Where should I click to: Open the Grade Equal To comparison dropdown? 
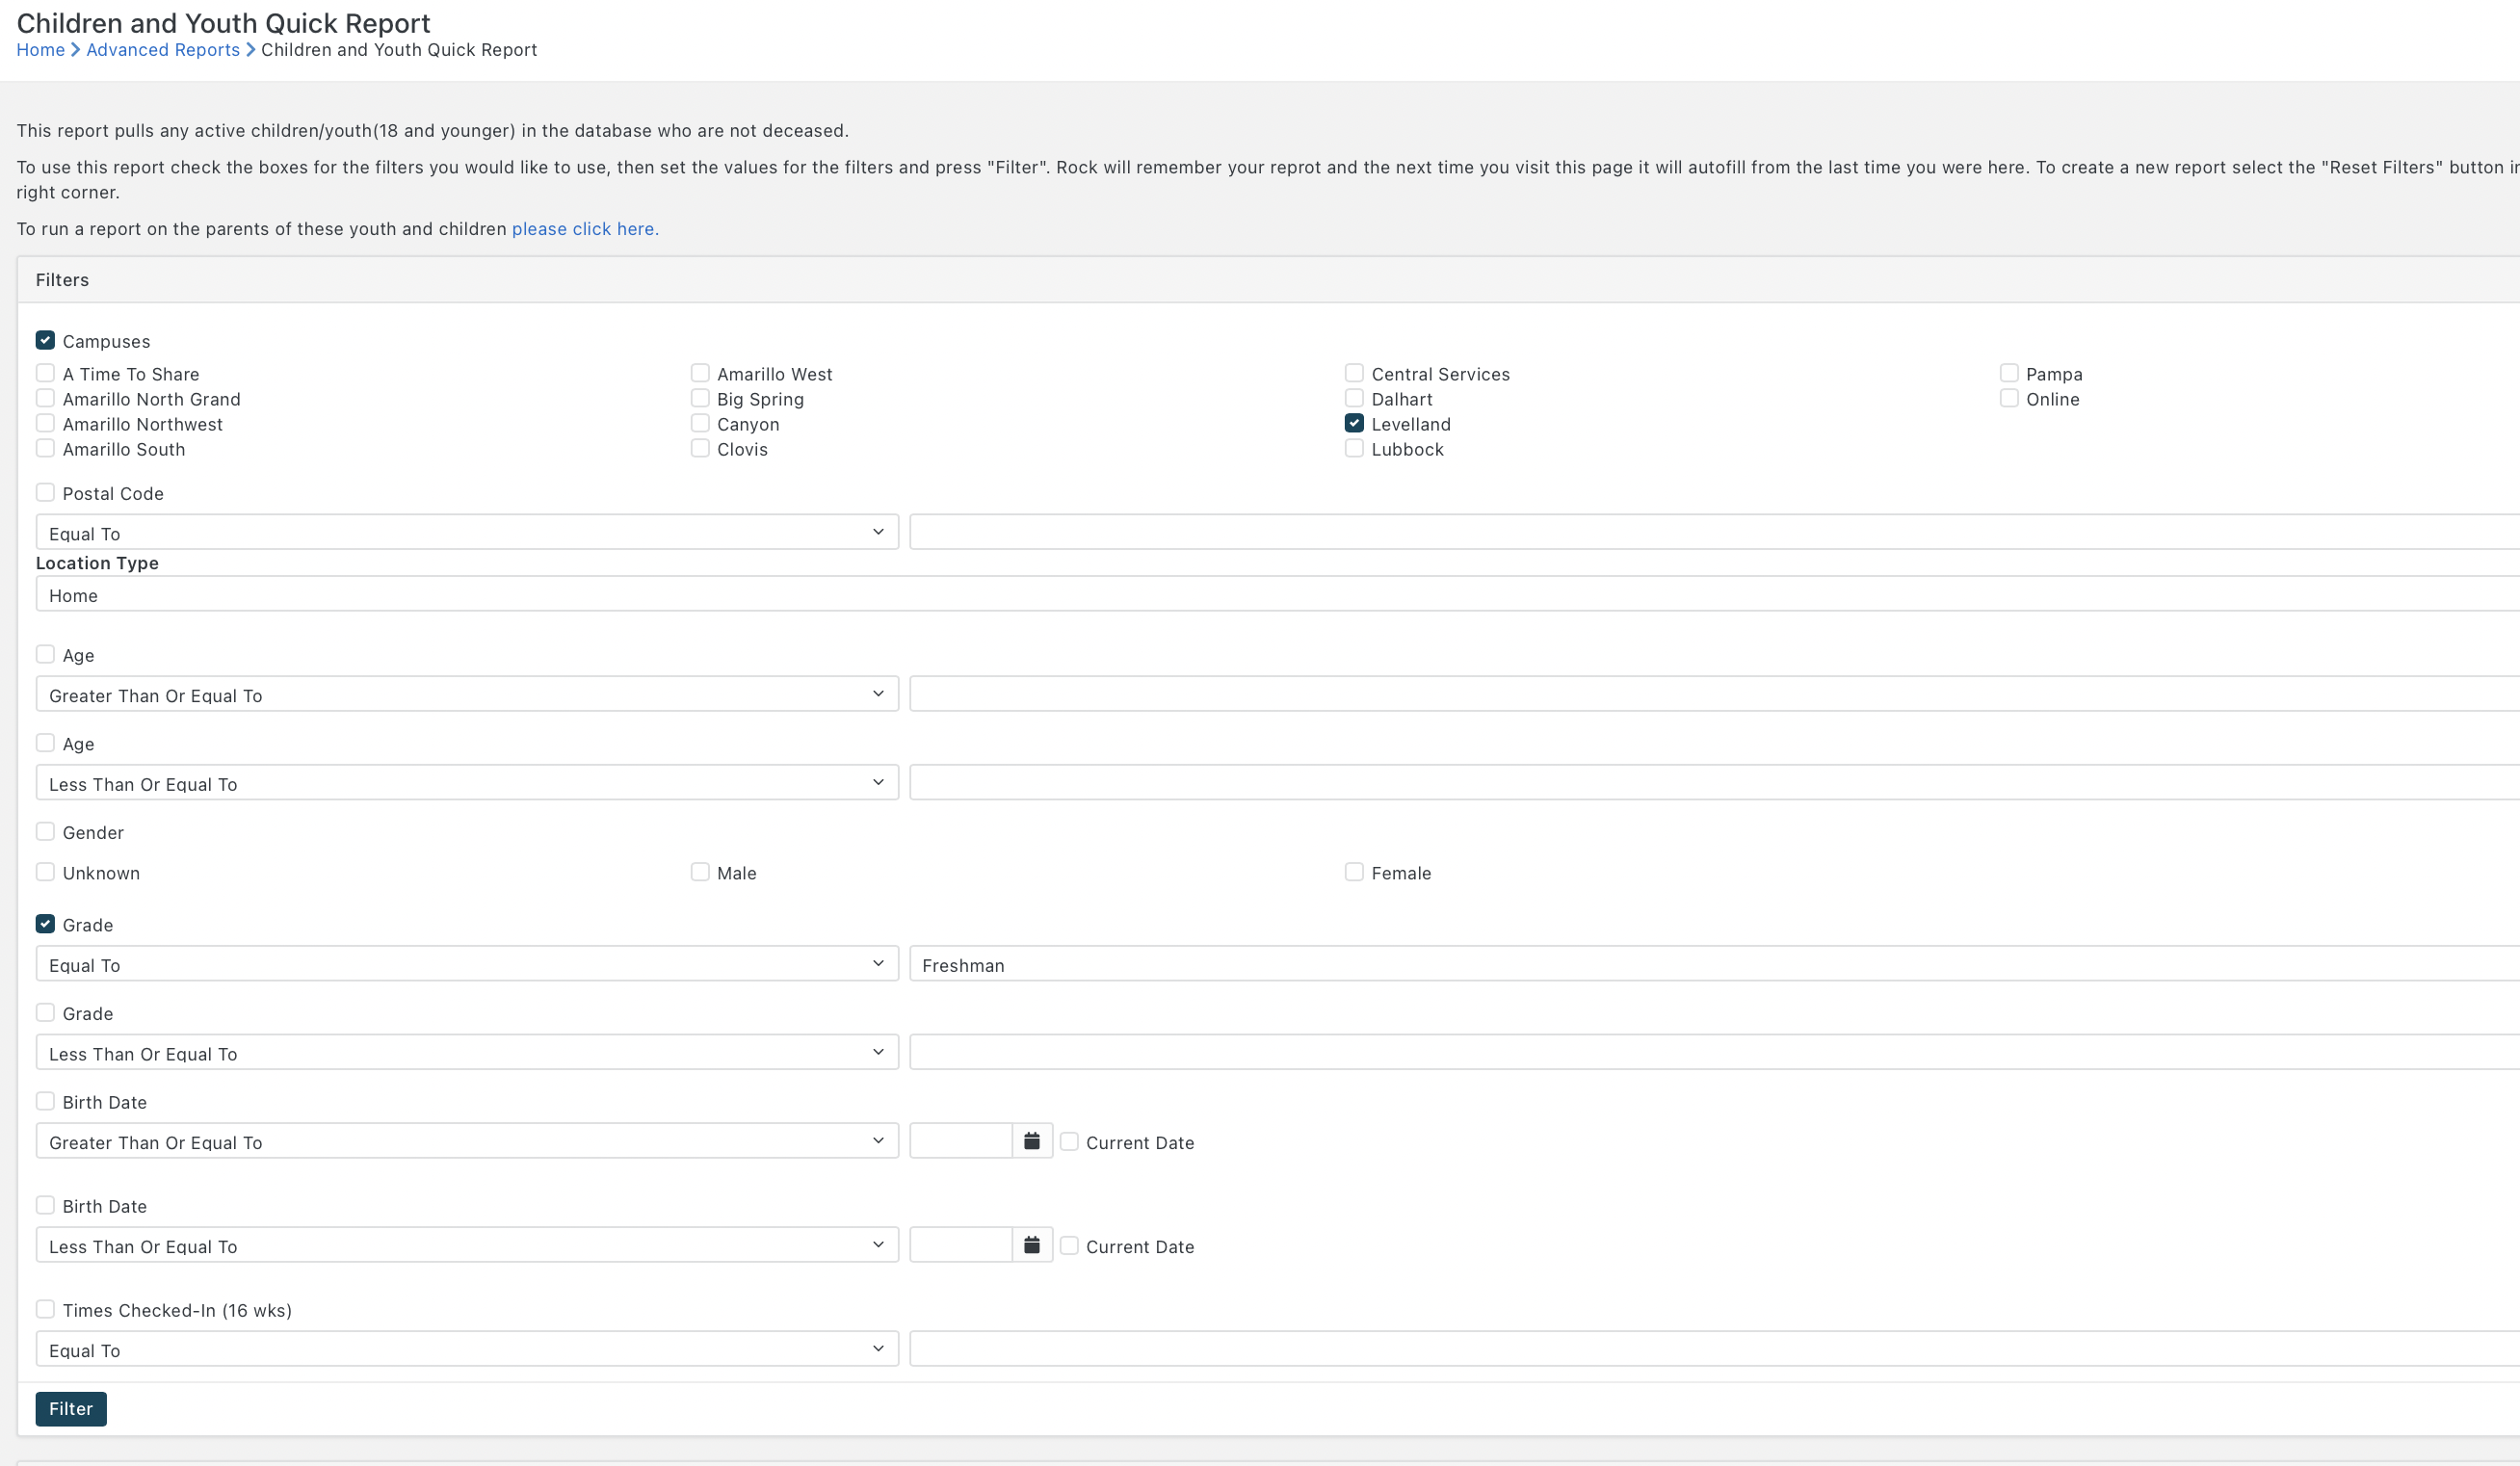pos(467,964)
